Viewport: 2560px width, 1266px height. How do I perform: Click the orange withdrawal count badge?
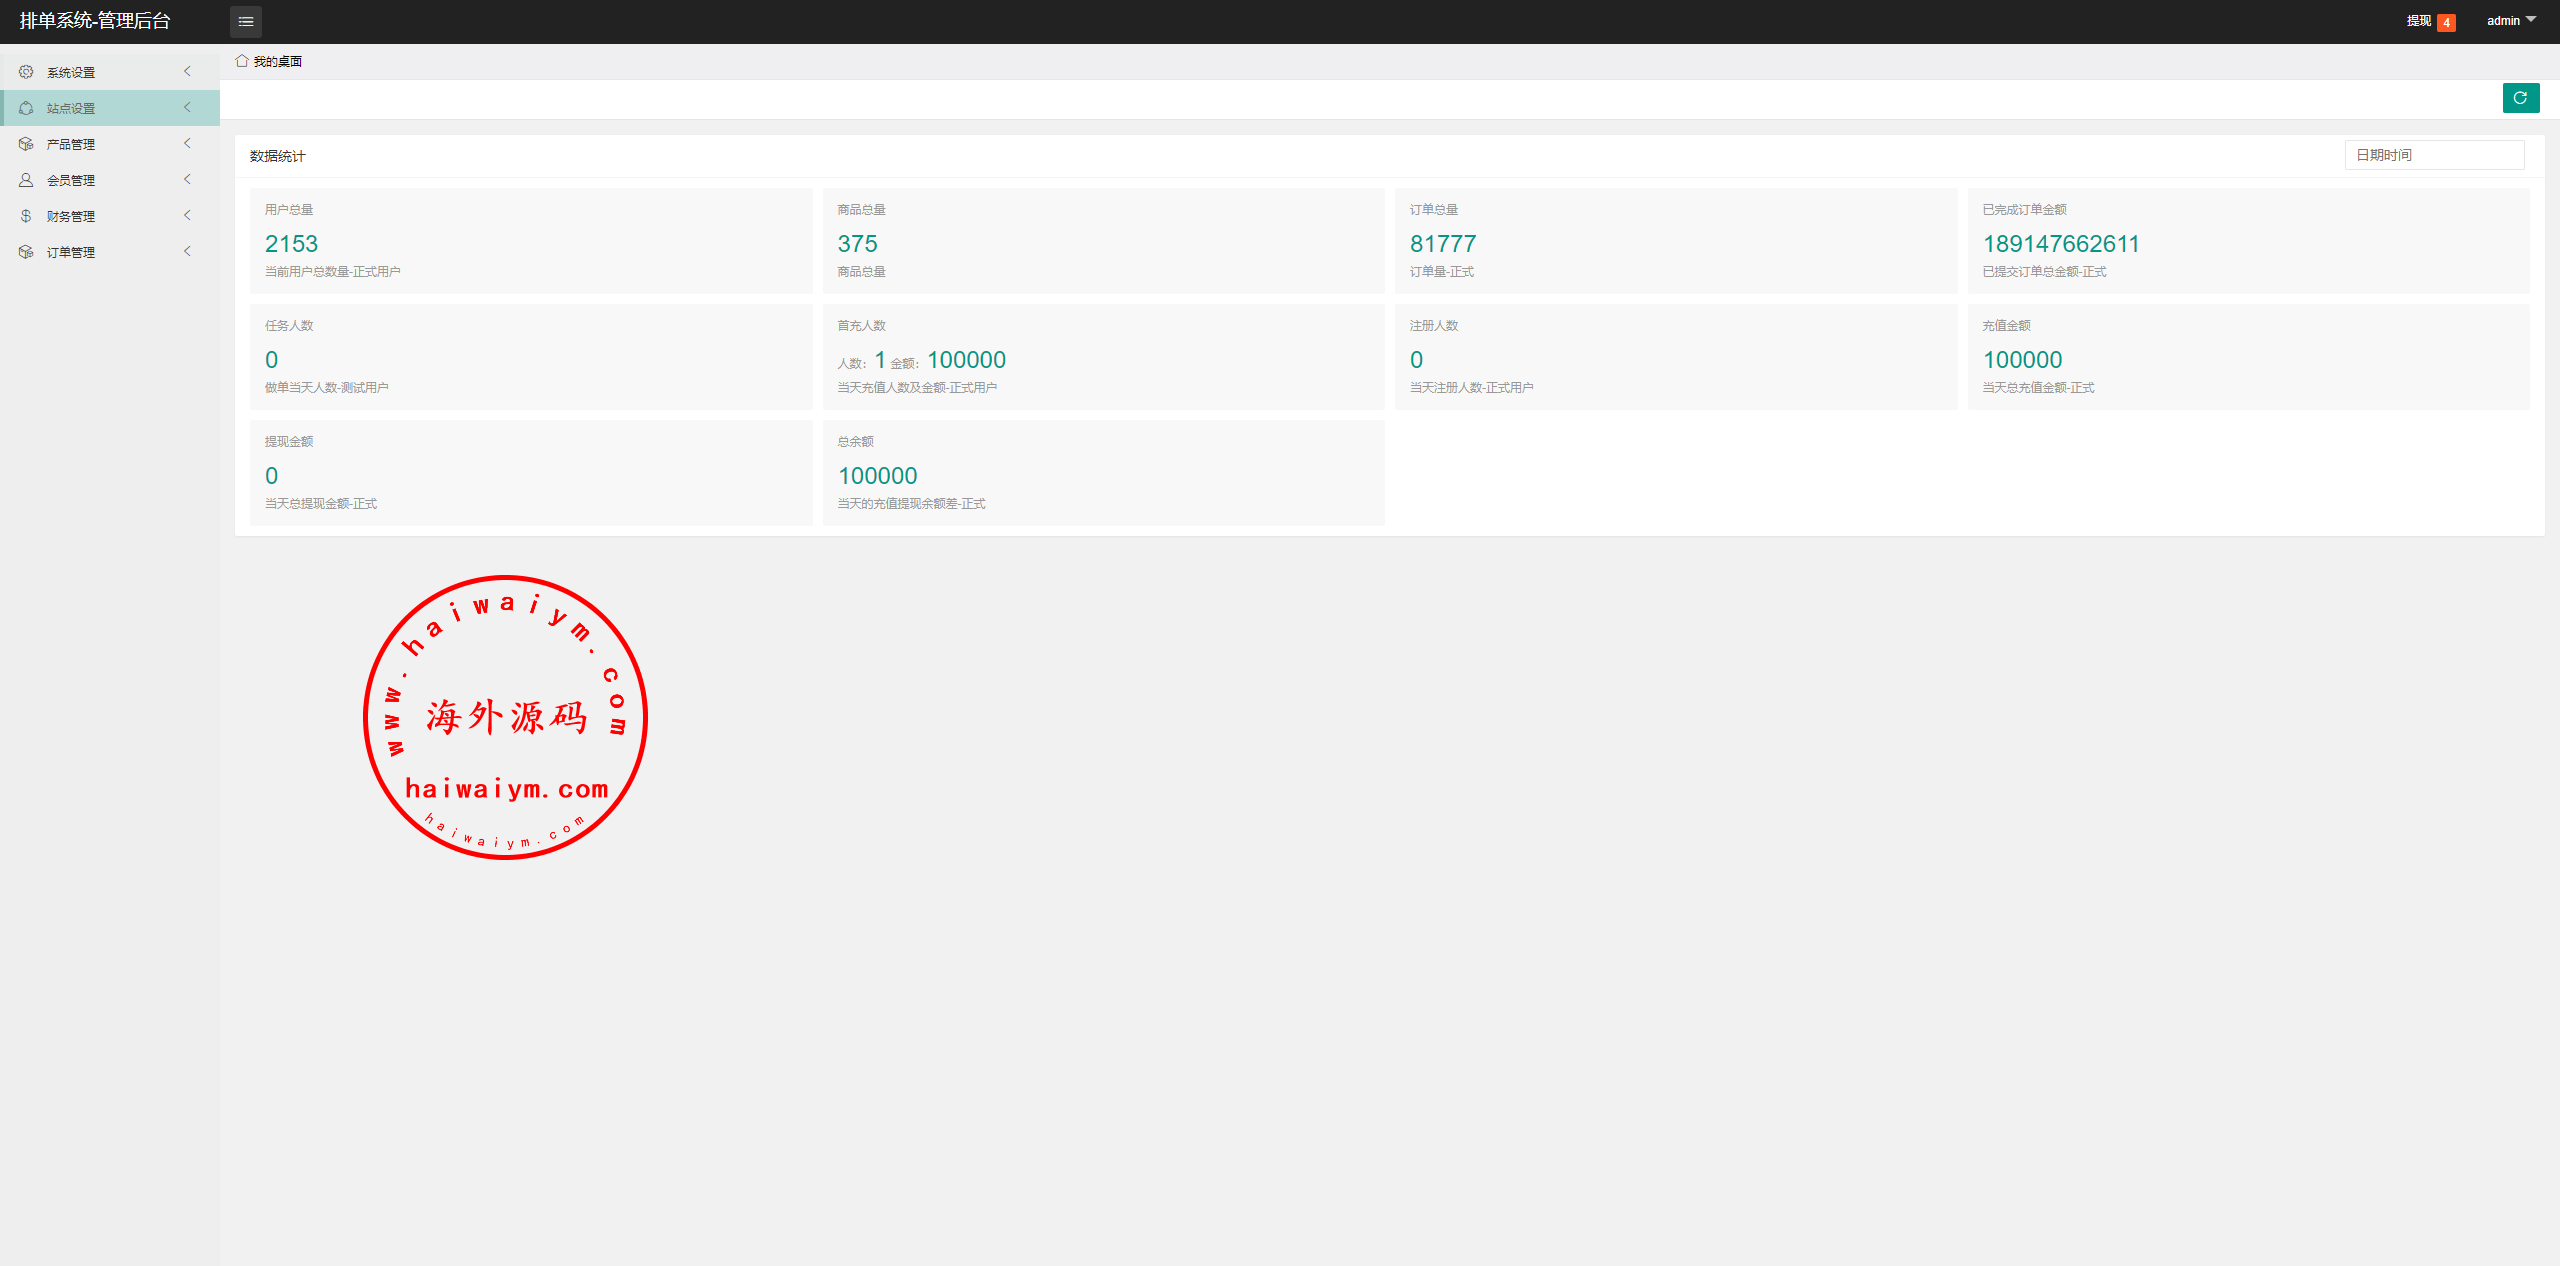point(2446,22)
